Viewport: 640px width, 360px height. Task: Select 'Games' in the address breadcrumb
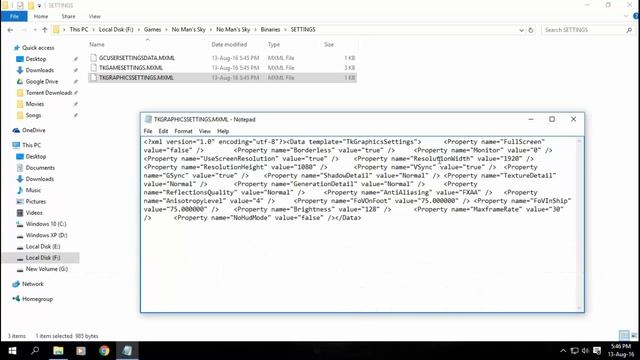tap(152, 29)
